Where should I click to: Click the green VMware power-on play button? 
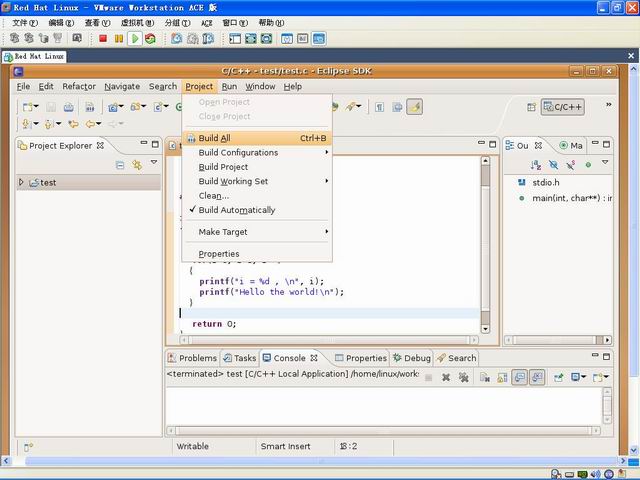coord(135,39)
